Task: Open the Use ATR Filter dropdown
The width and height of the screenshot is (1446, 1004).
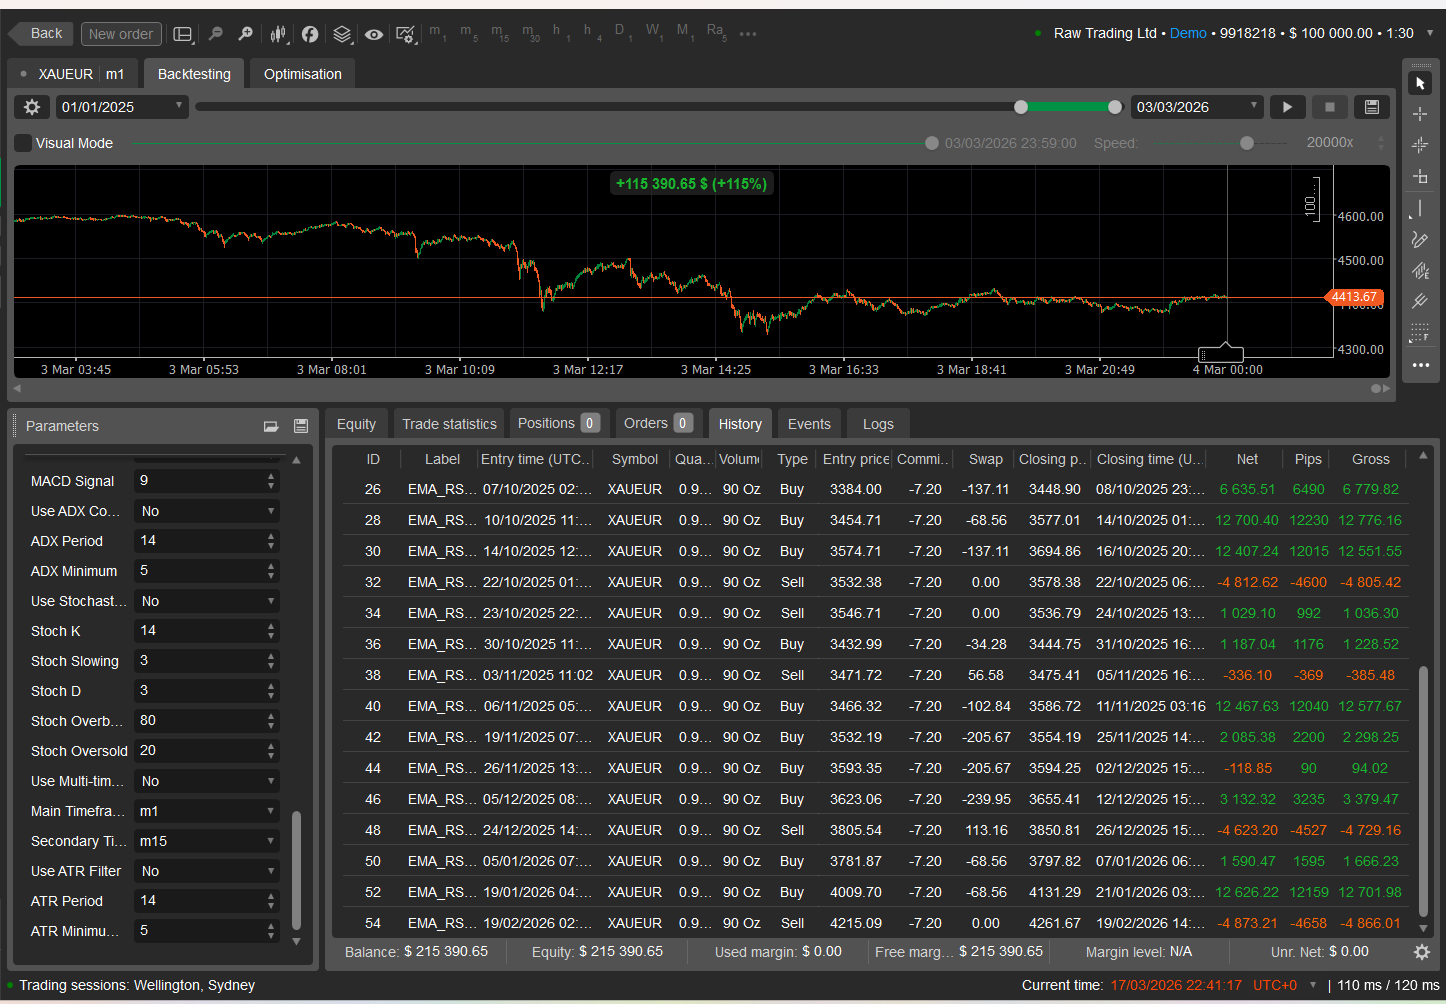Action: 206,871
